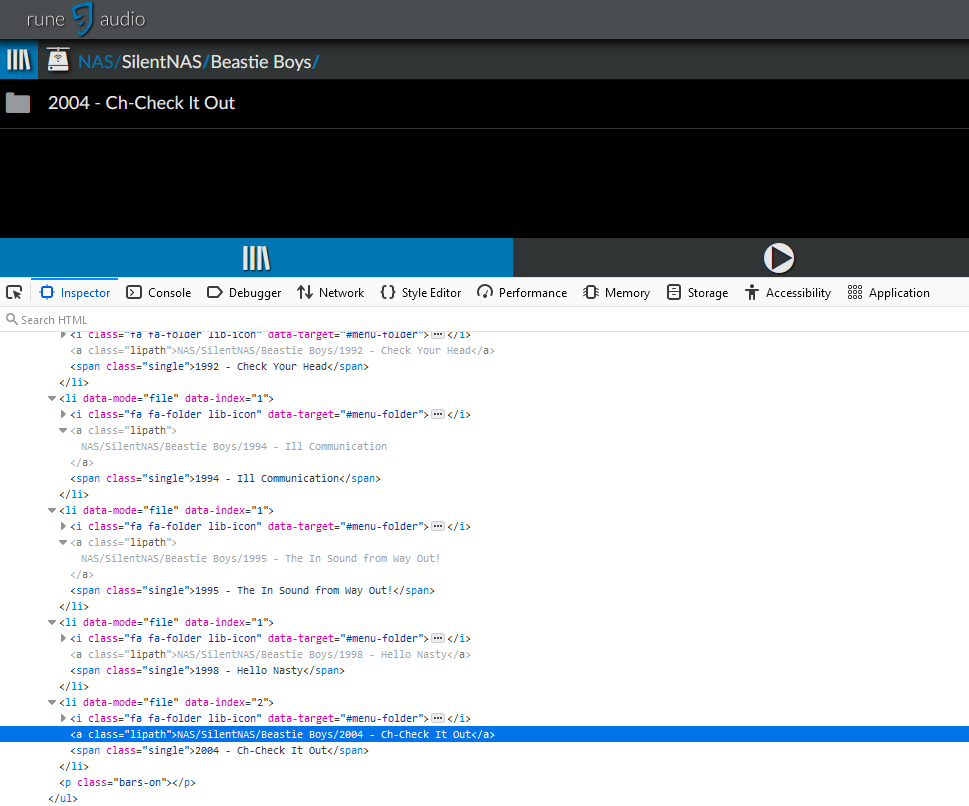Open the Inspector devtools tab
The width and height of the screenshot is (969, 806).
[75, 292]
